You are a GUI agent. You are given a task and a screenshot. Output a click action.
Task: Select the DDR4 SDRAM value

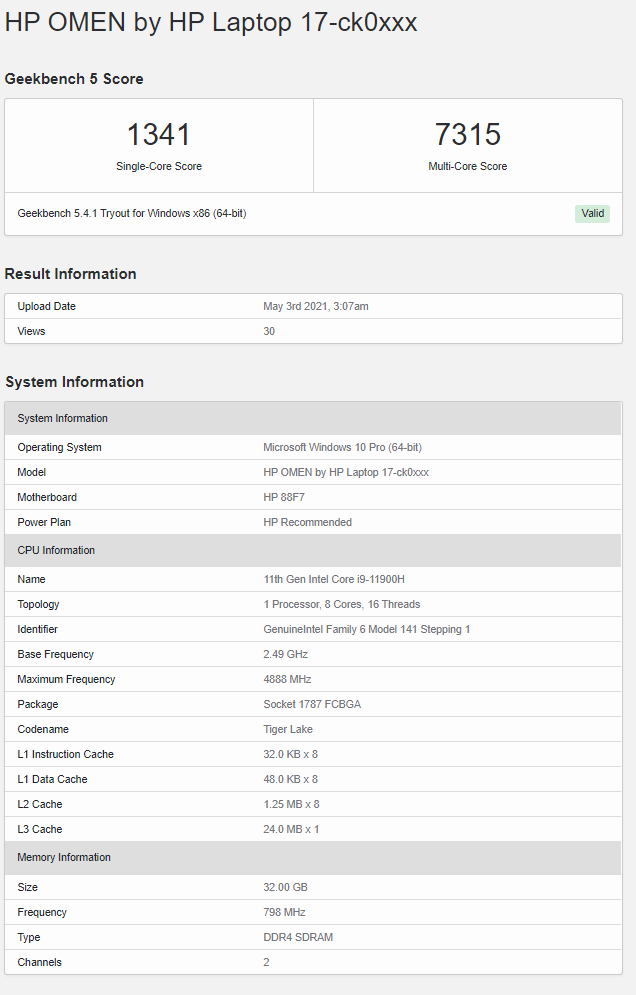[298, 937]
